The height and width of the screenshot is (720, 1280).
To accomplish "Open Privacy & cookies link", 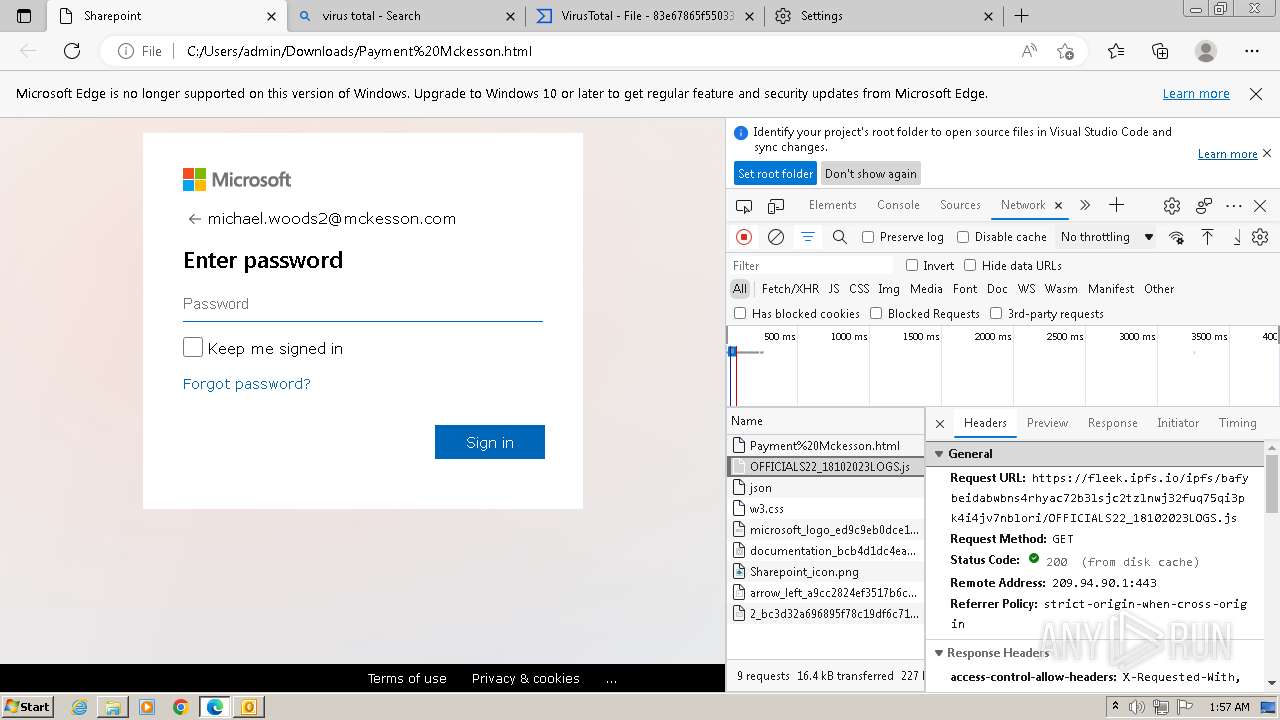I will (526, 678).
